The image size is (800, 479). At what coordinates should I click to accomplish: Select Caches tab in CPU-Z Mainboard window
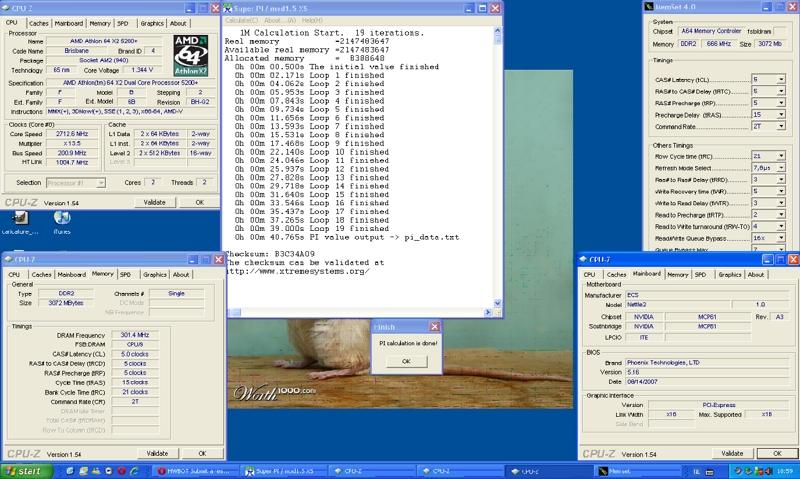(x=616, y=274)
